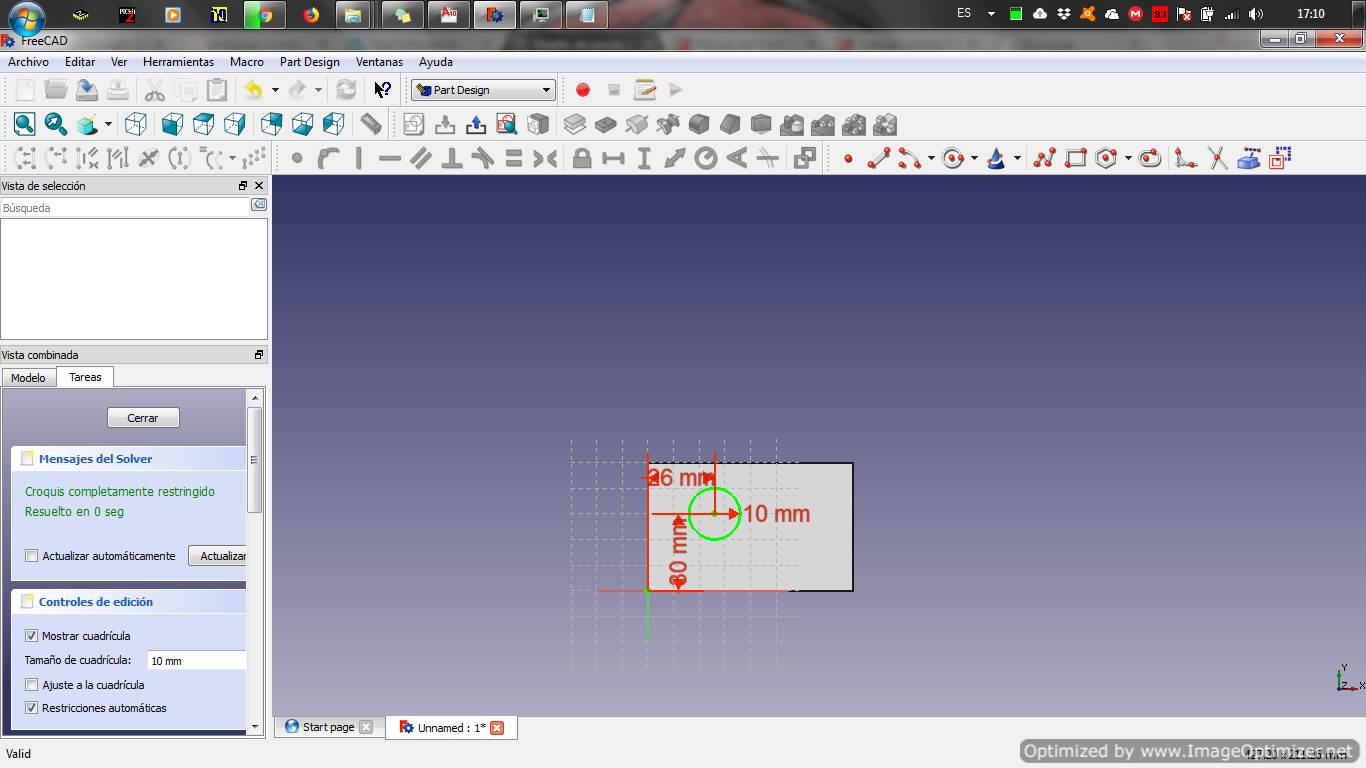Switch to the Modelo tab

tap(28, 378)
